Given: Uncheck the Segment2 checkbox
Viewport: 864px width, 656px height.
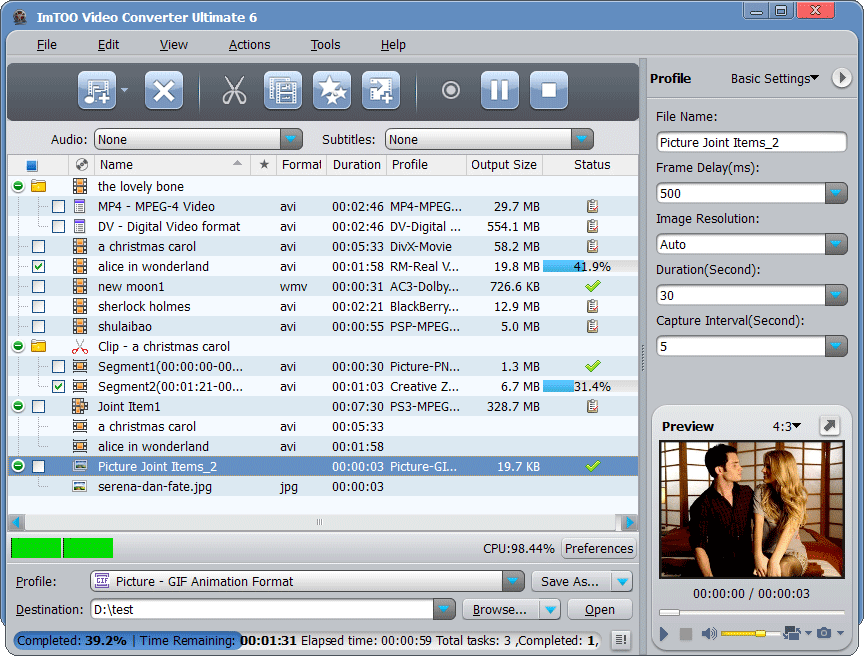Looking at the screenshot, I should tap(58, 387).
